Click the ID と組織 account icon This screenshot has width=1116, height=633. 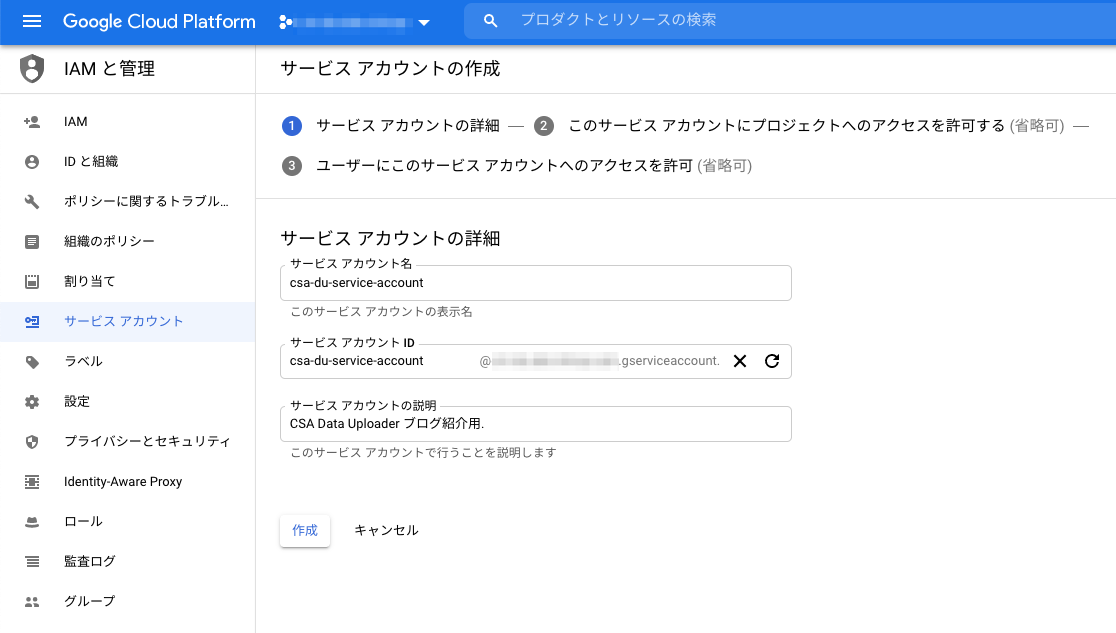coord(32,162)
